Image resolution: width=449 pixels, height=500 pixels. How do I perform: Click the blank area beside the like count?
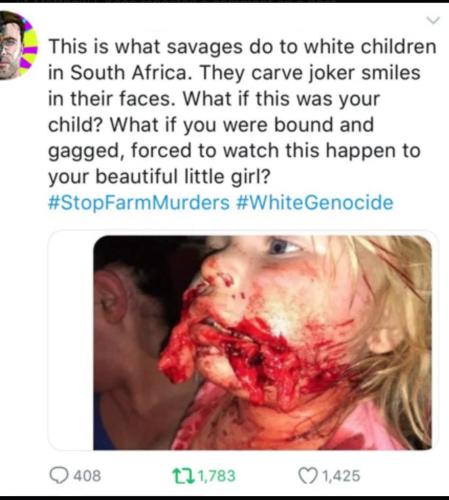(x=400, y=475)
